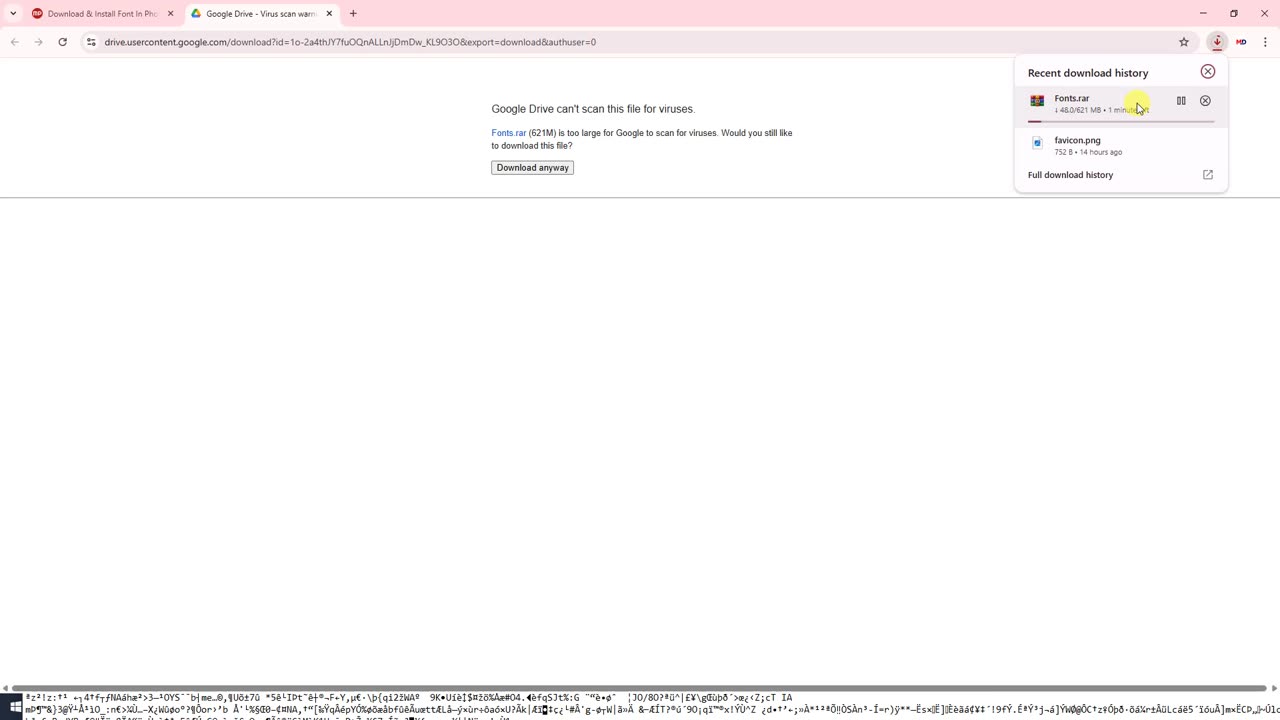This screenshot has width=1280, height=720.
Task: Click the horizontal scrollbar at bottom
Action: click(640, 688)
